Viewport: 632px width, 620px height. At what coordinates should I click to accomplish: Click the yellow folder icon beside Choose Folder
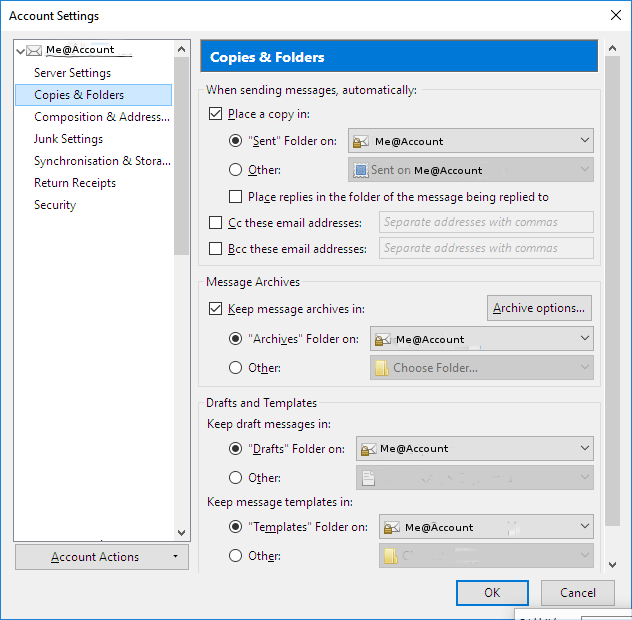pyautogui.click(x=381, y=368)
